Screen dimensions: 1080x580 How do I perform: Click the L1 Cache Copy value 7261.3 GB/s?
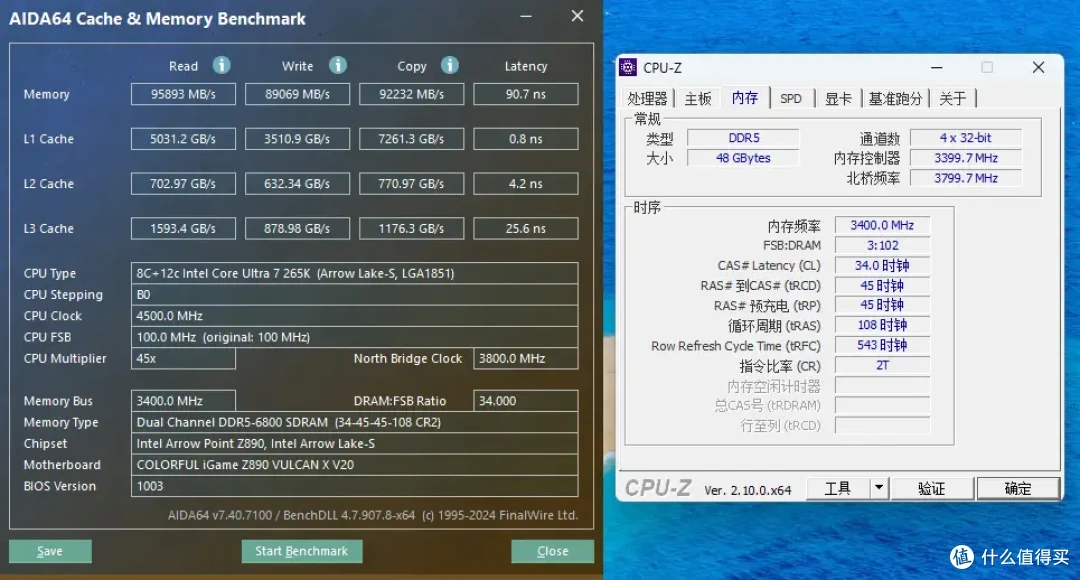click(411, 139)
